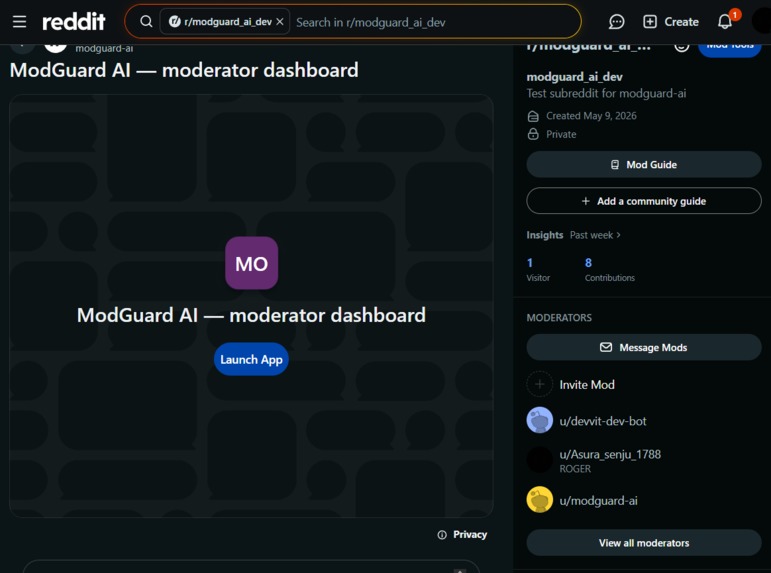
Task: Open u/Asura_senju_1788 moderator profile
Action: (610, 454)
